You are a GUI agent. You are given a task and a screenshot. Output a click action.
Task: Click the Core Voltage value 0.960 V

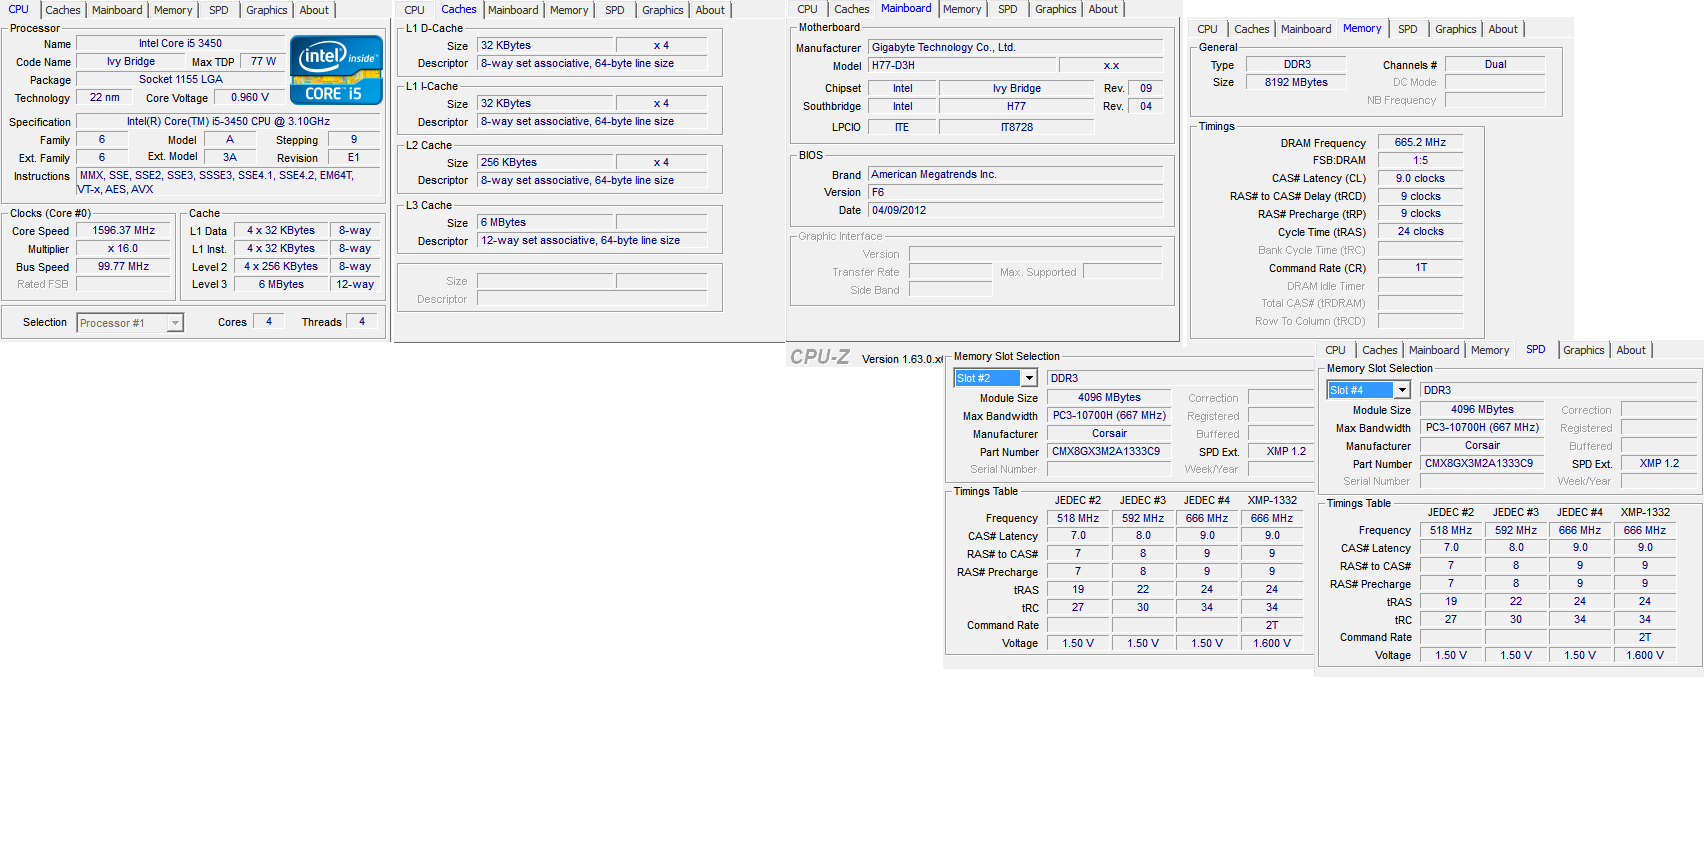coord(250,98)
